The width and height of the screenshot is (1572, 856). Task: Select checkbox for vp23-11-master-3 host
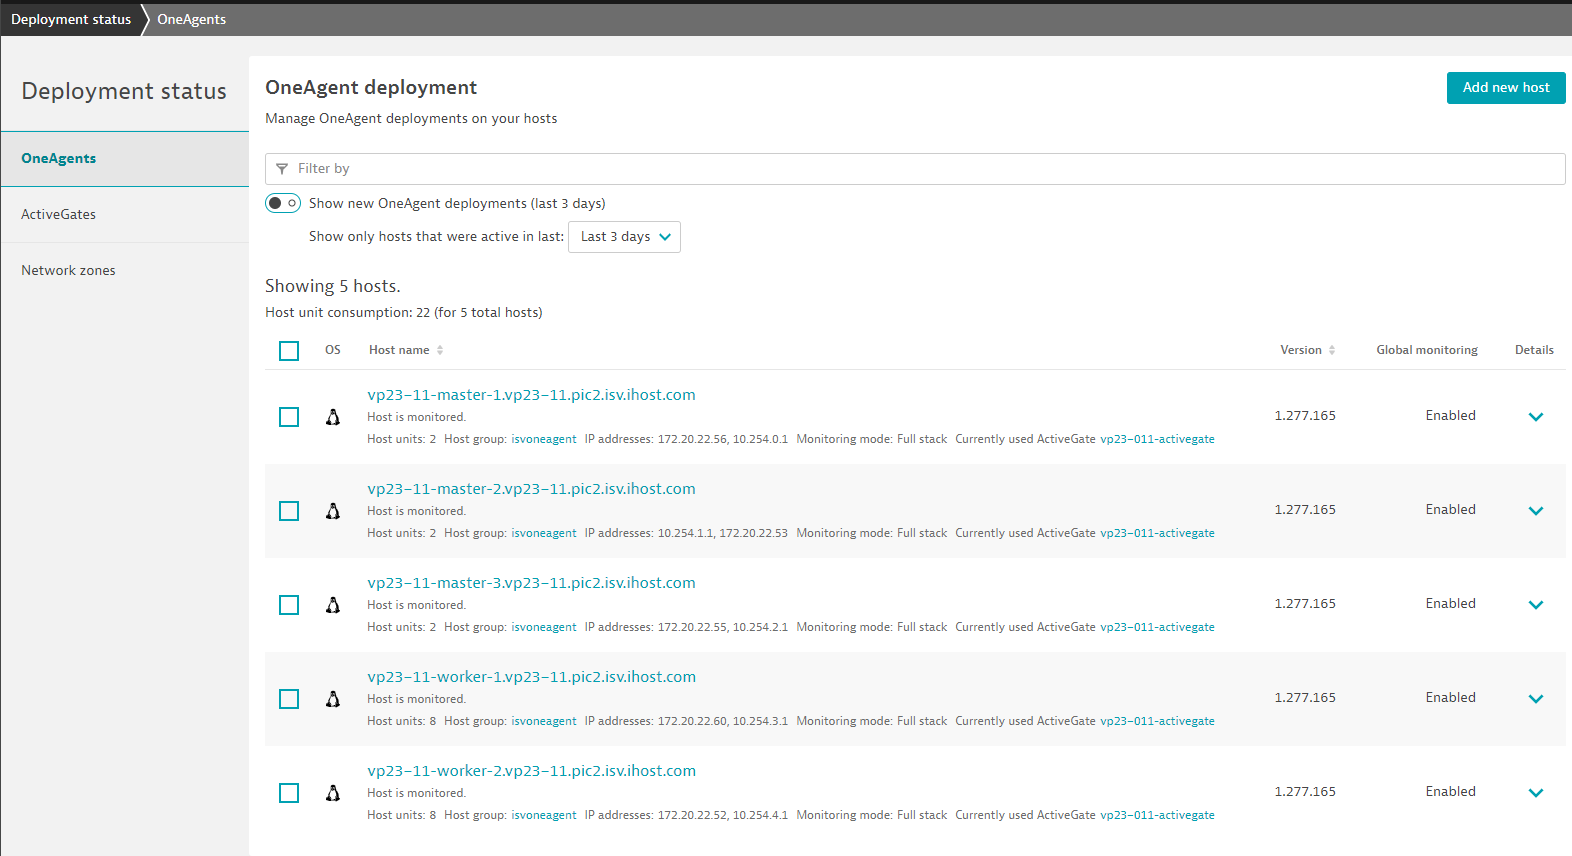(289, 605)
